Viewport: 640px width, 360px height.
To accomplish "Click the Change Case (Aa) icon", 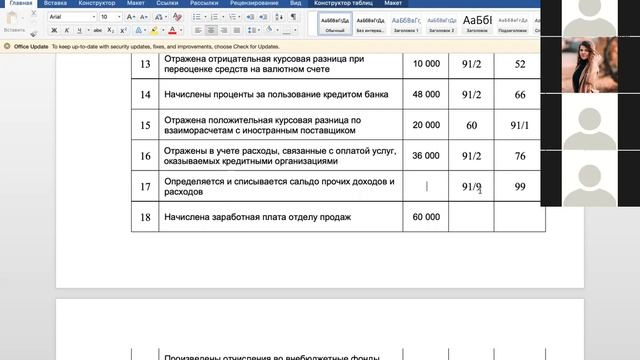I will click(158, 17).
